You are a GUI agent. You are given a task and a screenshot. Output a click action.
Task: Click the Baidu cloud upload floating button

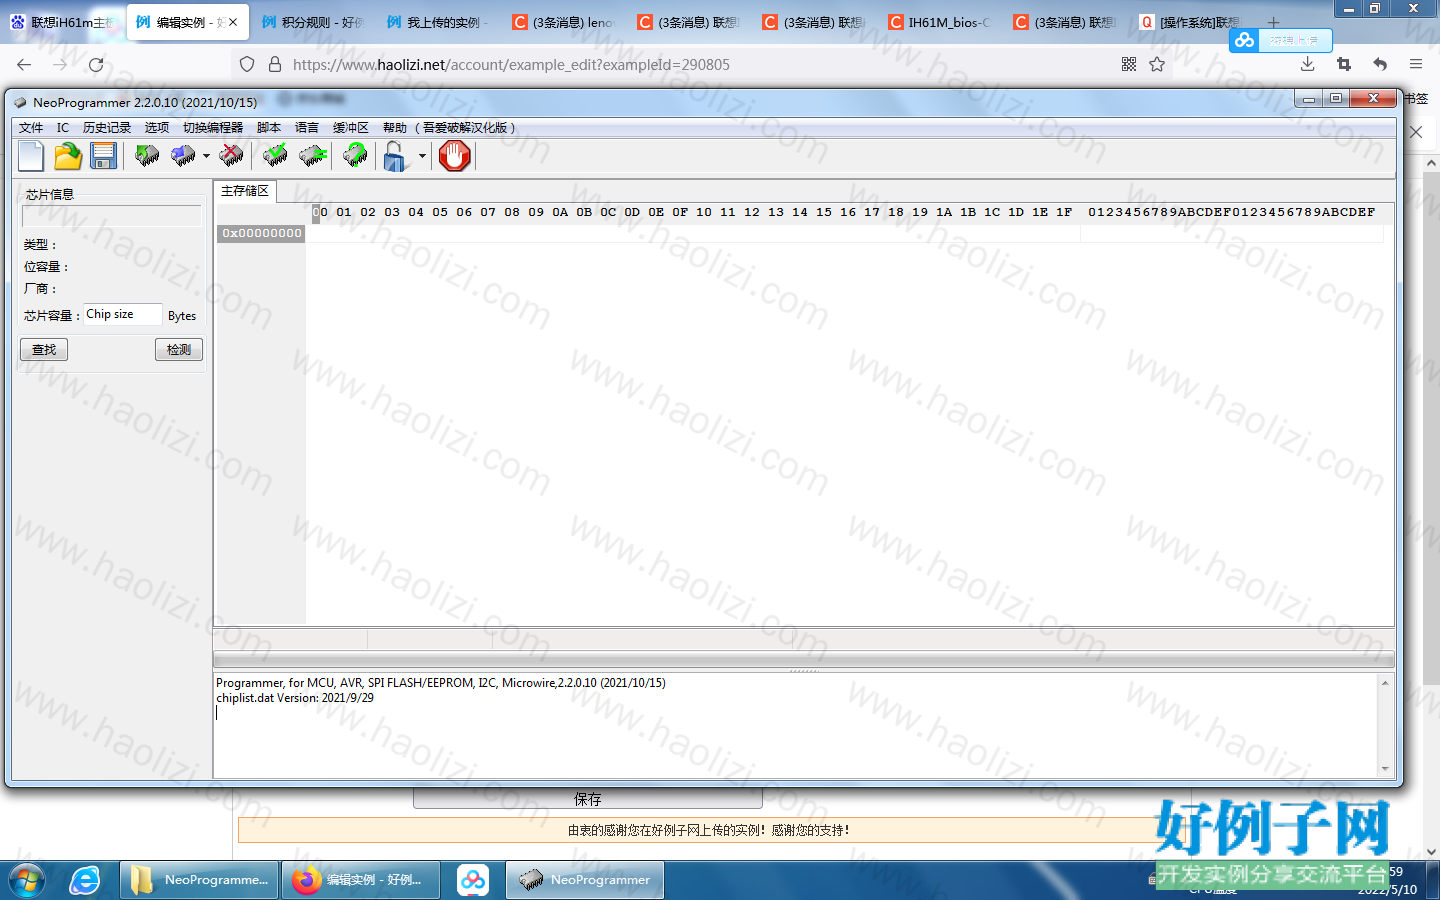point(1281,40)
